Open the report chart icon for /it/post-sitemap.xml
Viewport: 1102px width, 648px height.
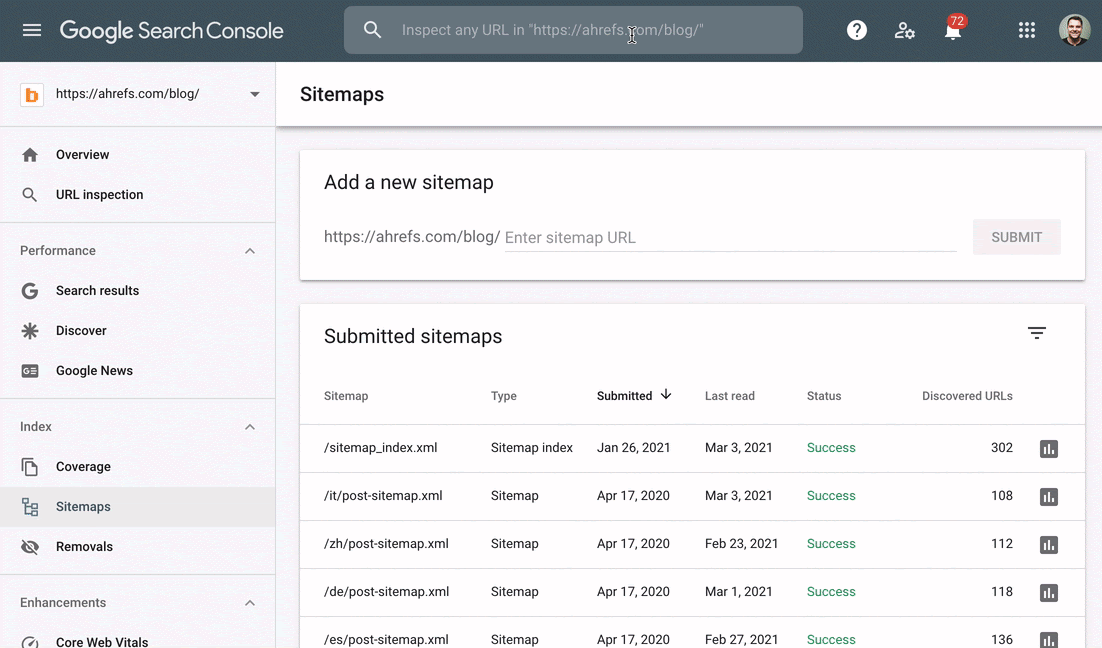coord(1048,497)
